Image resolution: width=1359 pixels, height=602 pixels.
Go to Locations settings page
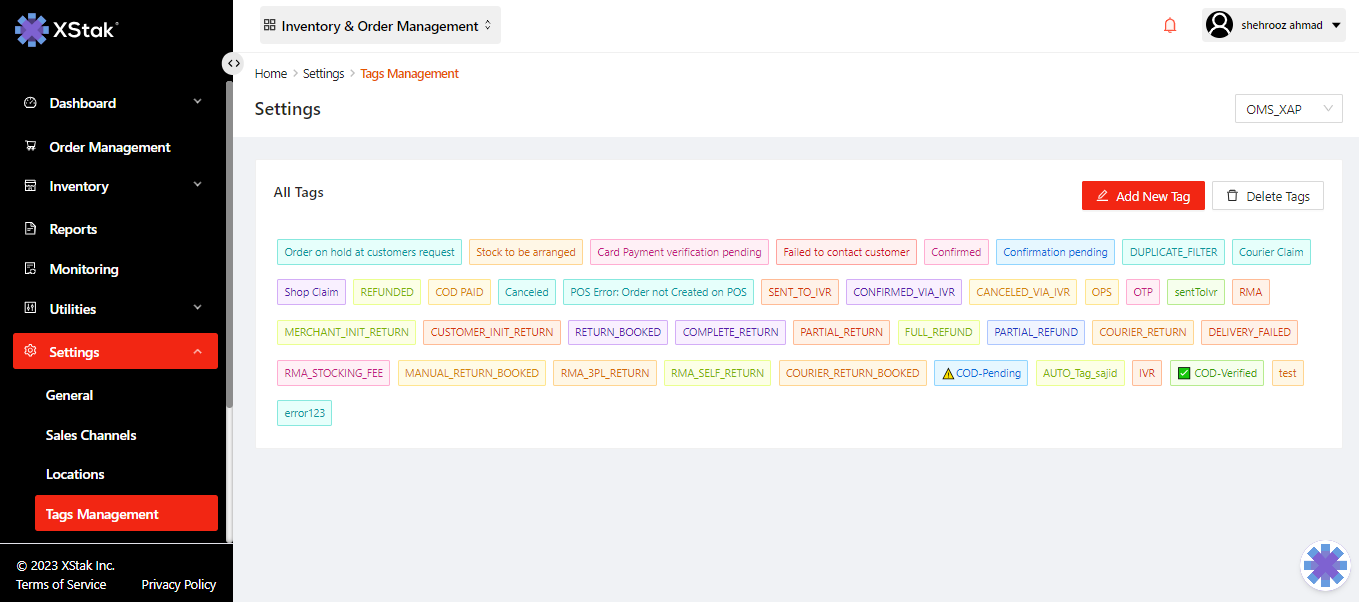pos(75,474)
